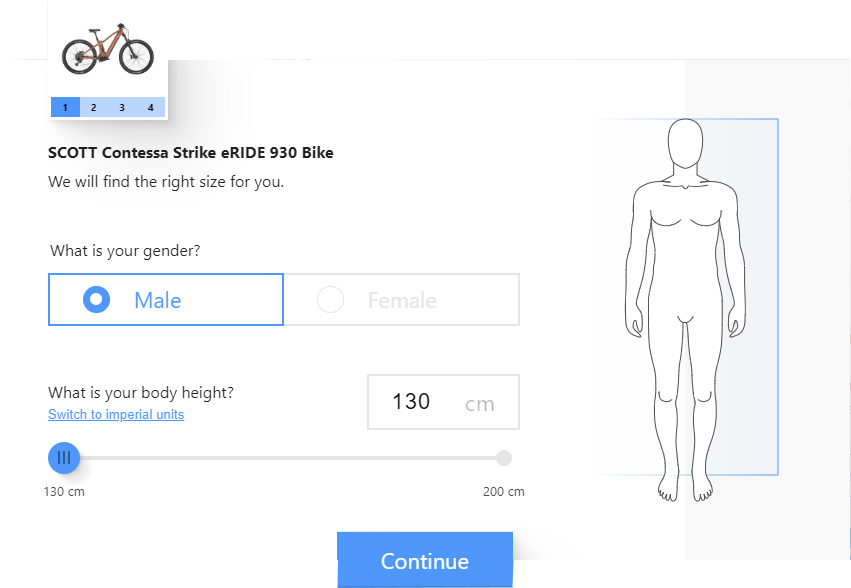Switch to imperial units
This screenshot has height=588, width=851.
[116, 414]
